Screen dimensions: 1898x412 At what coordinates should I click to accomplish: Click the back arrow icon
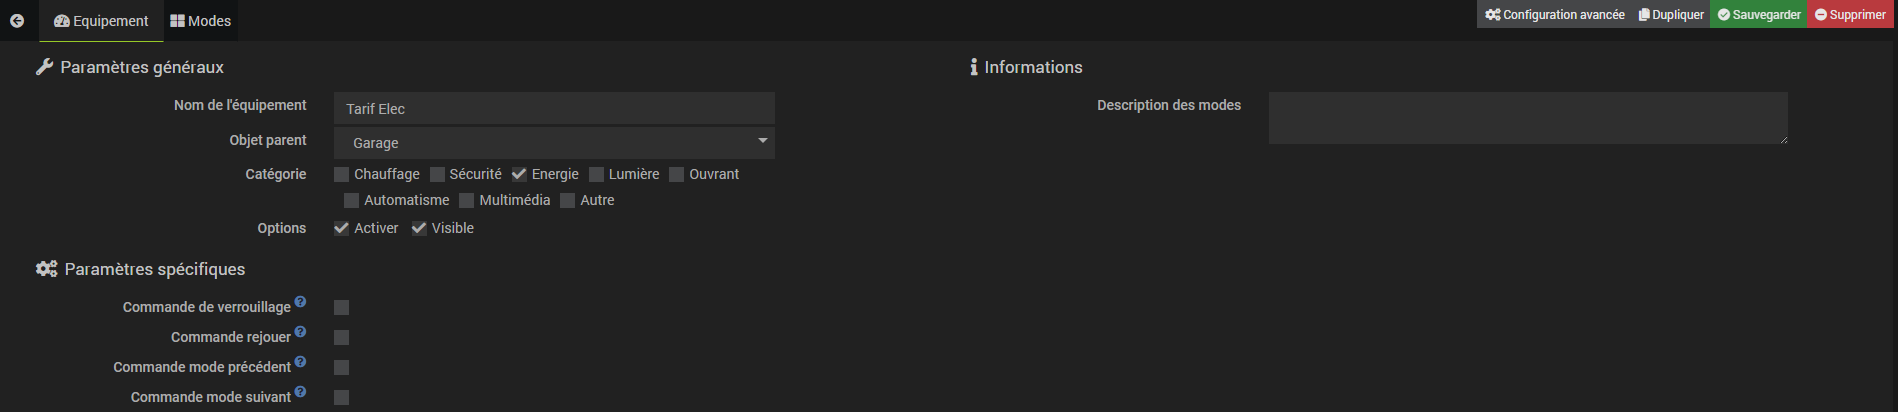pyautogui.click(x=17, y=21)
